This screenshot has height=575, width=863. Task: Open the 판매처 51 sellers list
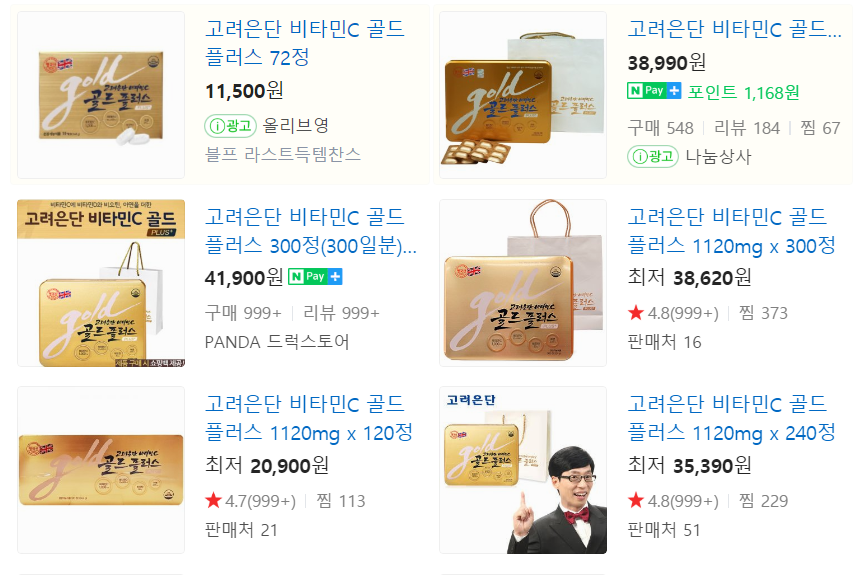pyautogui.click(x=664, y=530)
